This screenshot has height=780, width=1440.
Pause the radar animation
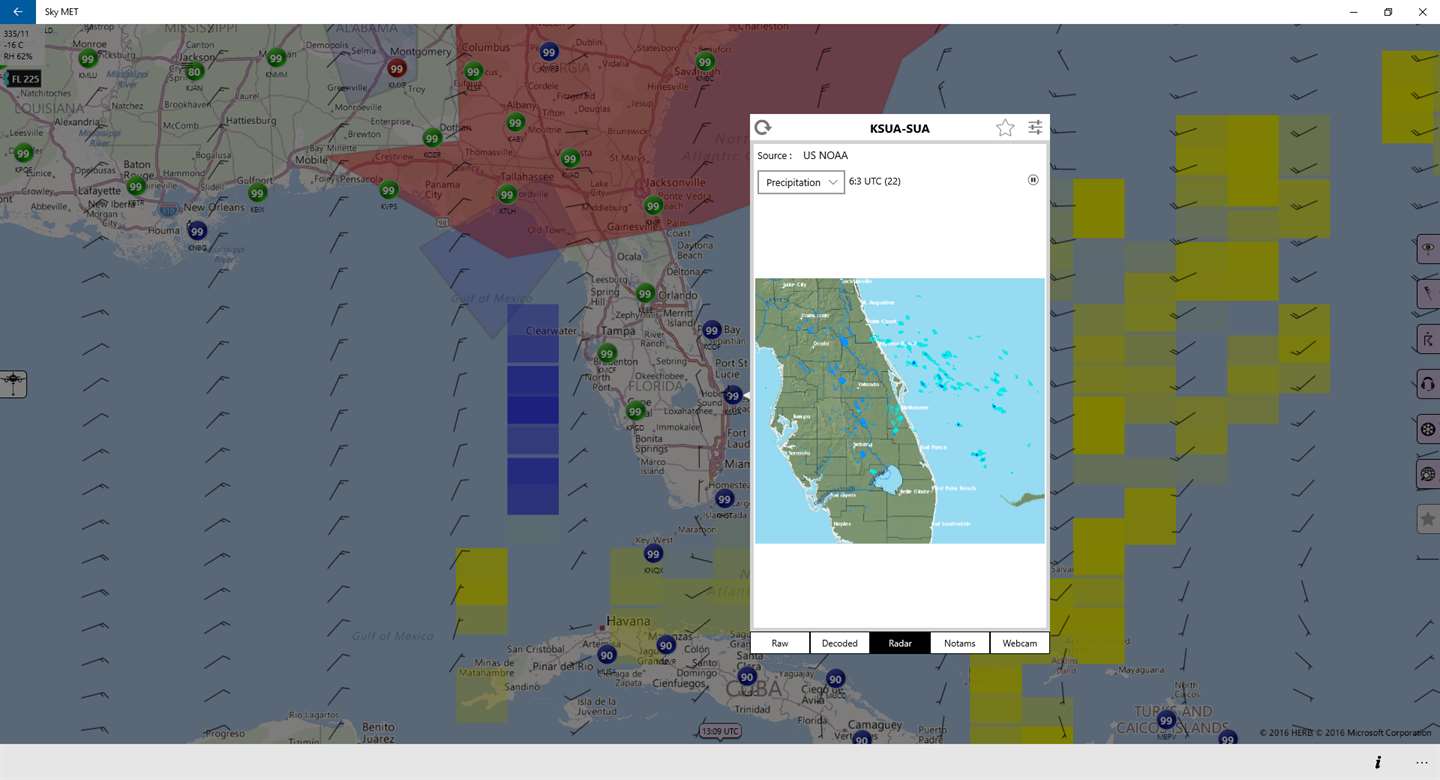[1033, 180]
